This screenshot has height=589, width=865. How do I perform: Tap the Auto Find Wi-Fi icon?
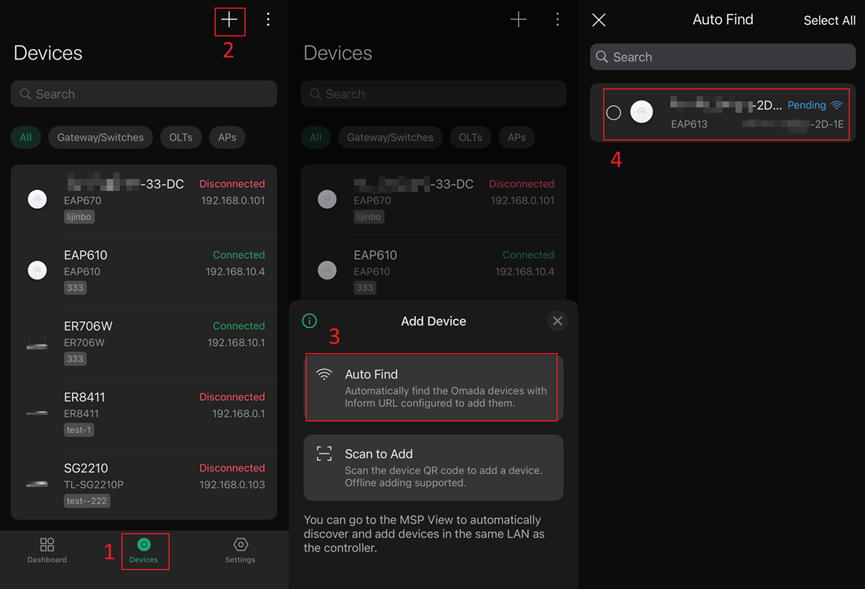coord(324,373)
